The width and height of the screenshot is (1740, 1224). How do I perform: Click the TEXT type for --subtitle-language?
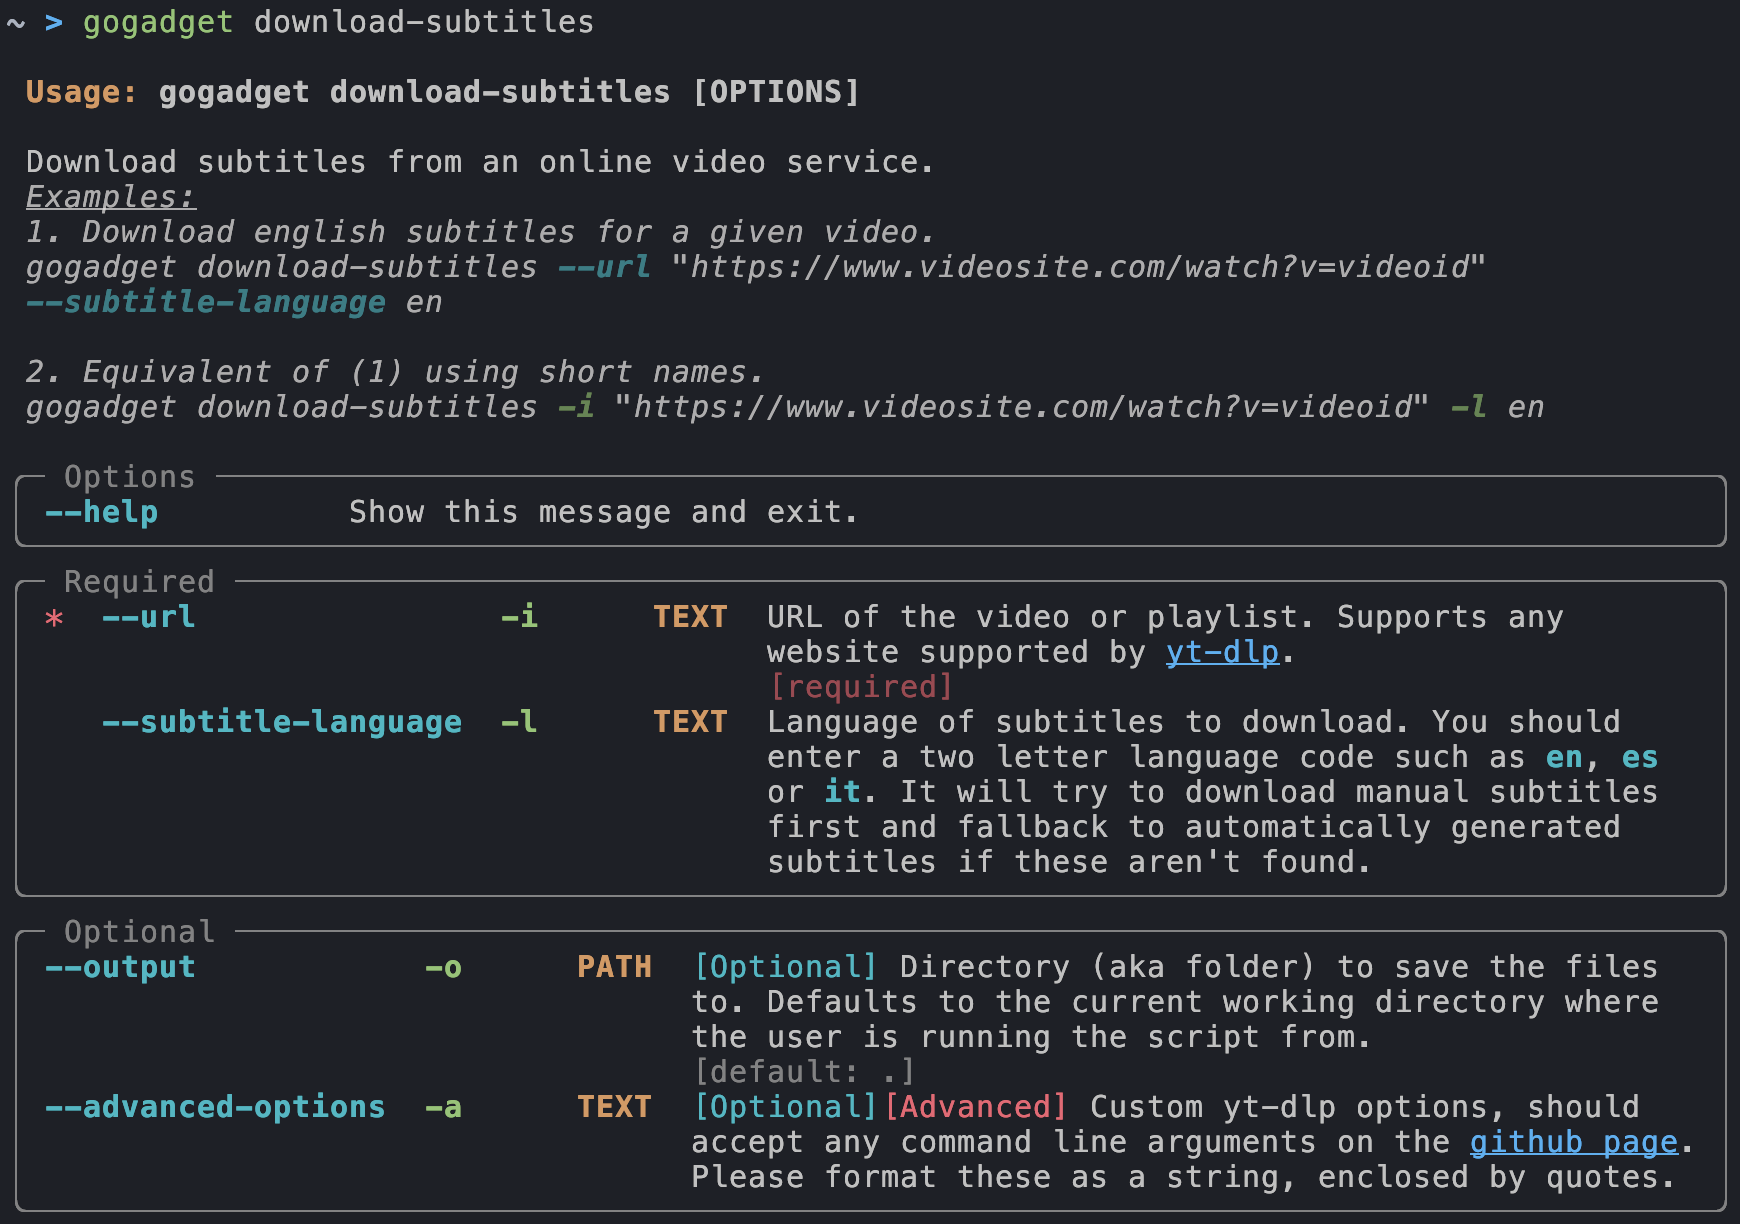coord(690,722)
